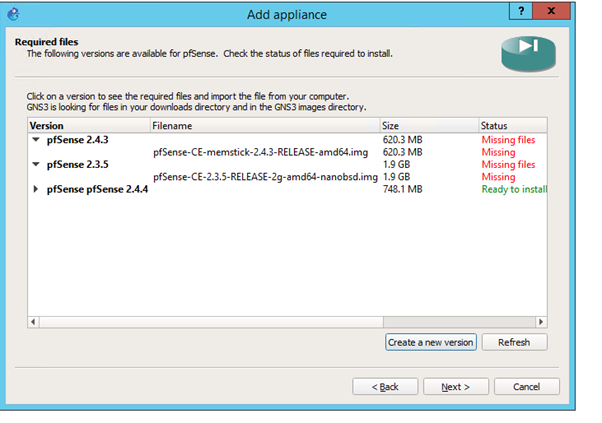Click the 748.1 MB size cell
This screenshot has width=602, height=423.
[x=402, y=189]
